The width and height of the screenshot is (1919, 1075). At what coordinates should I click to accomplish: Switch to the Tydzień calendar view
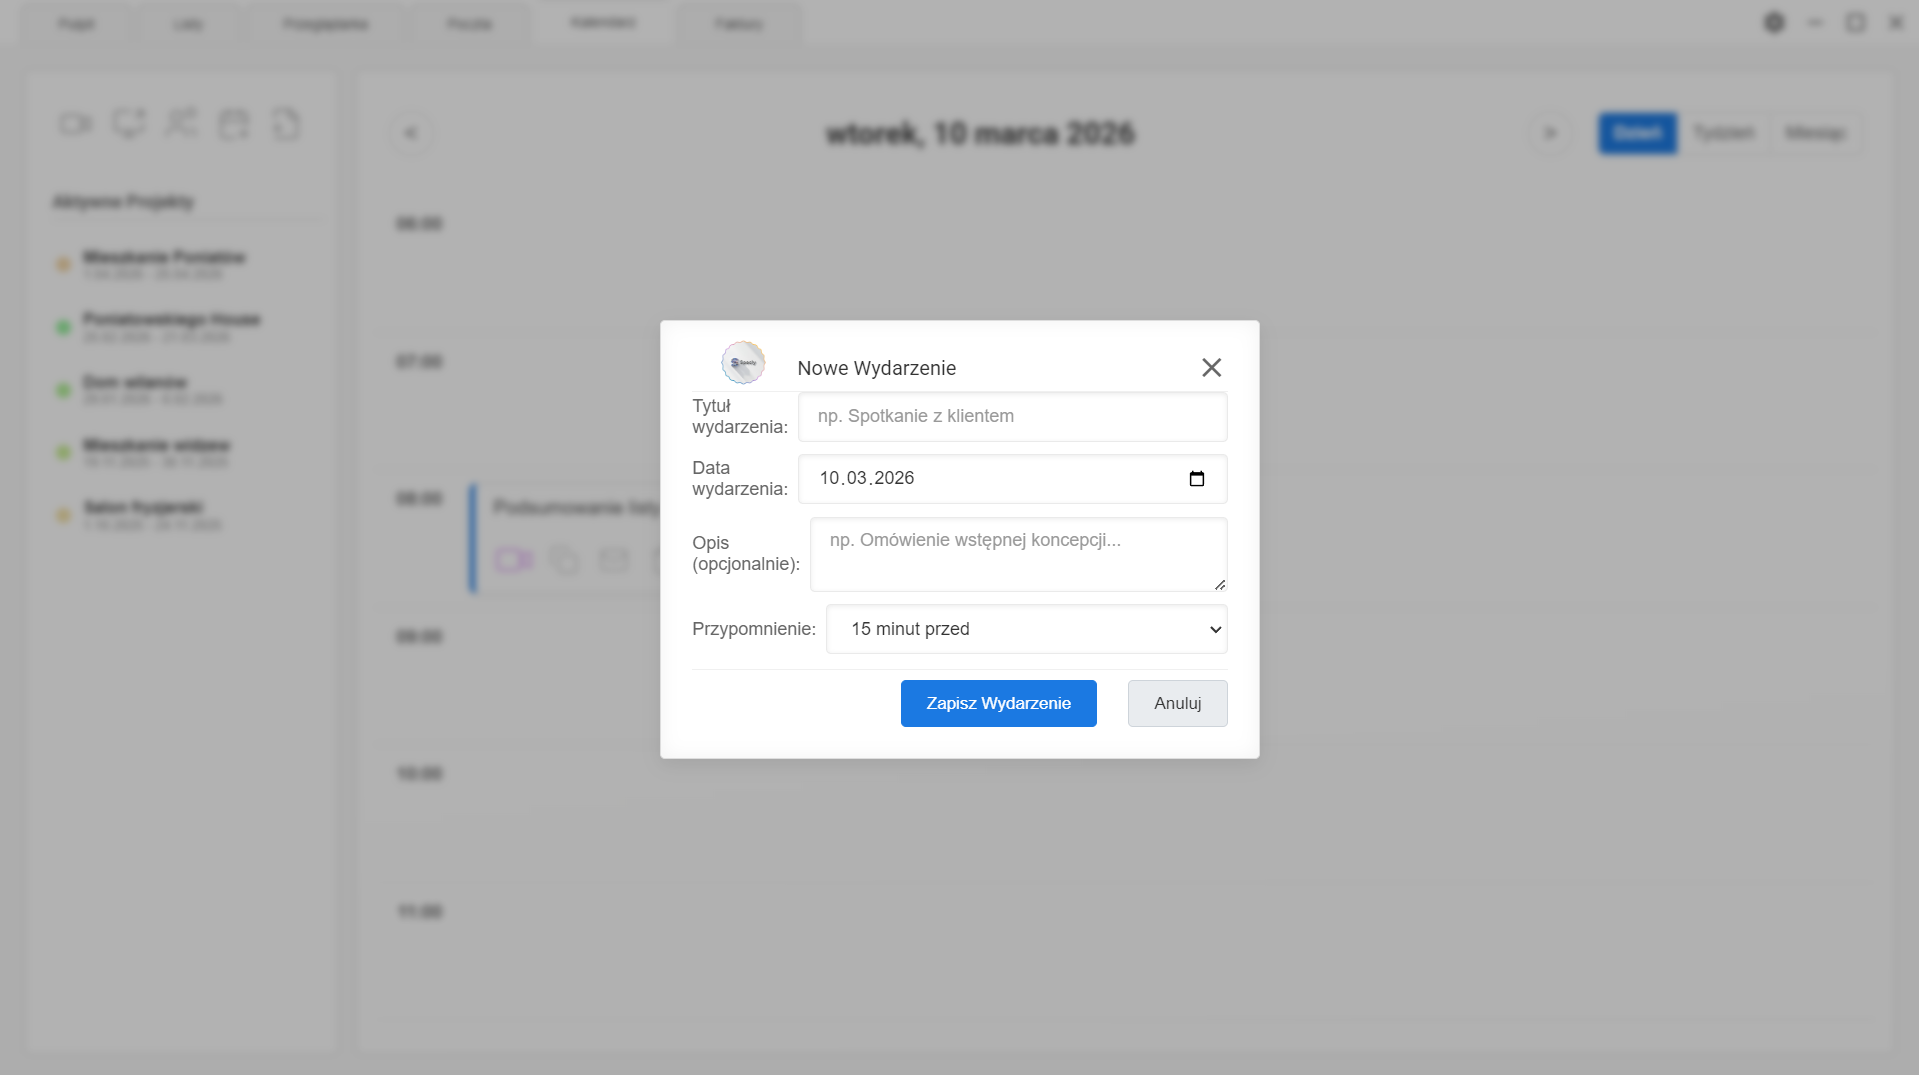click(x=1724, y=133)
